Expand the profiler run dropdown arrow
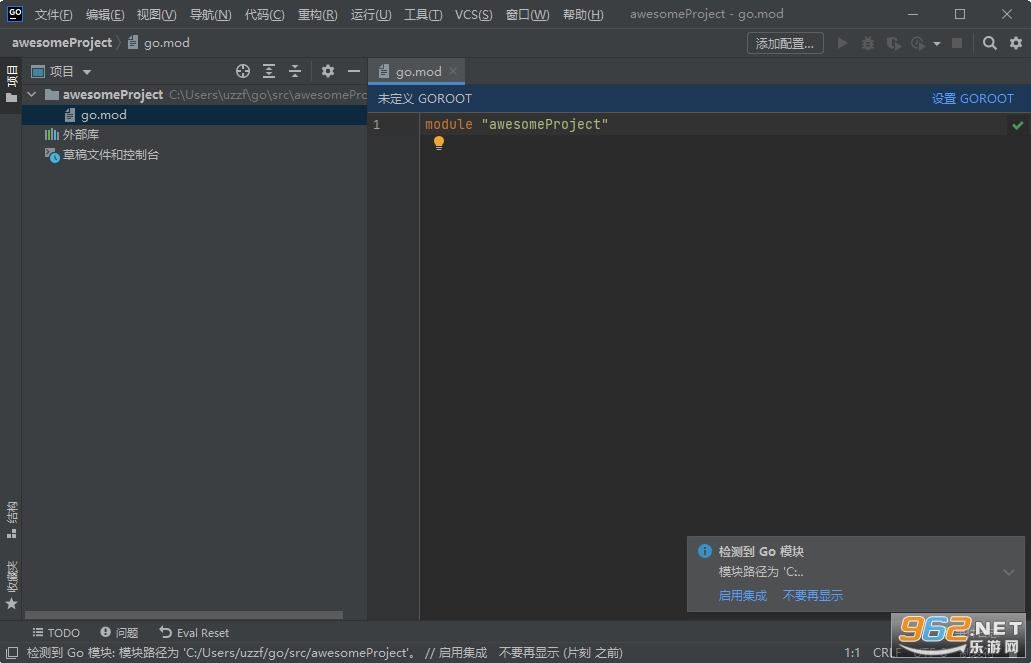This screenshot has height=663, width=1031. pos(936,44)
